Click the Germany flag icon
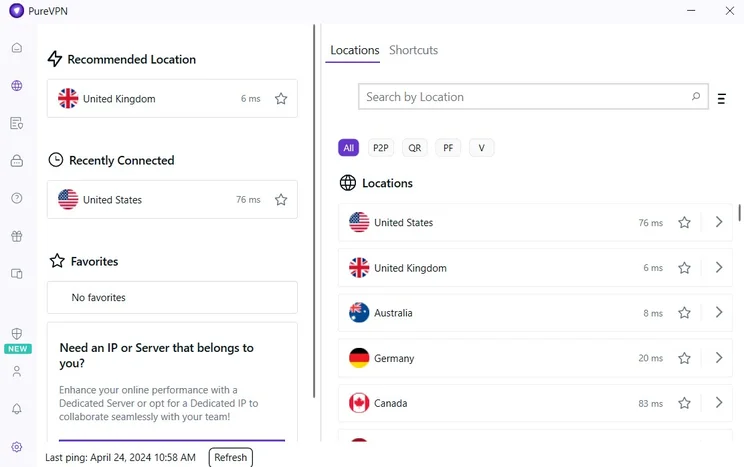Viewport: 744px width, 467px height. (x=359, y=358)
